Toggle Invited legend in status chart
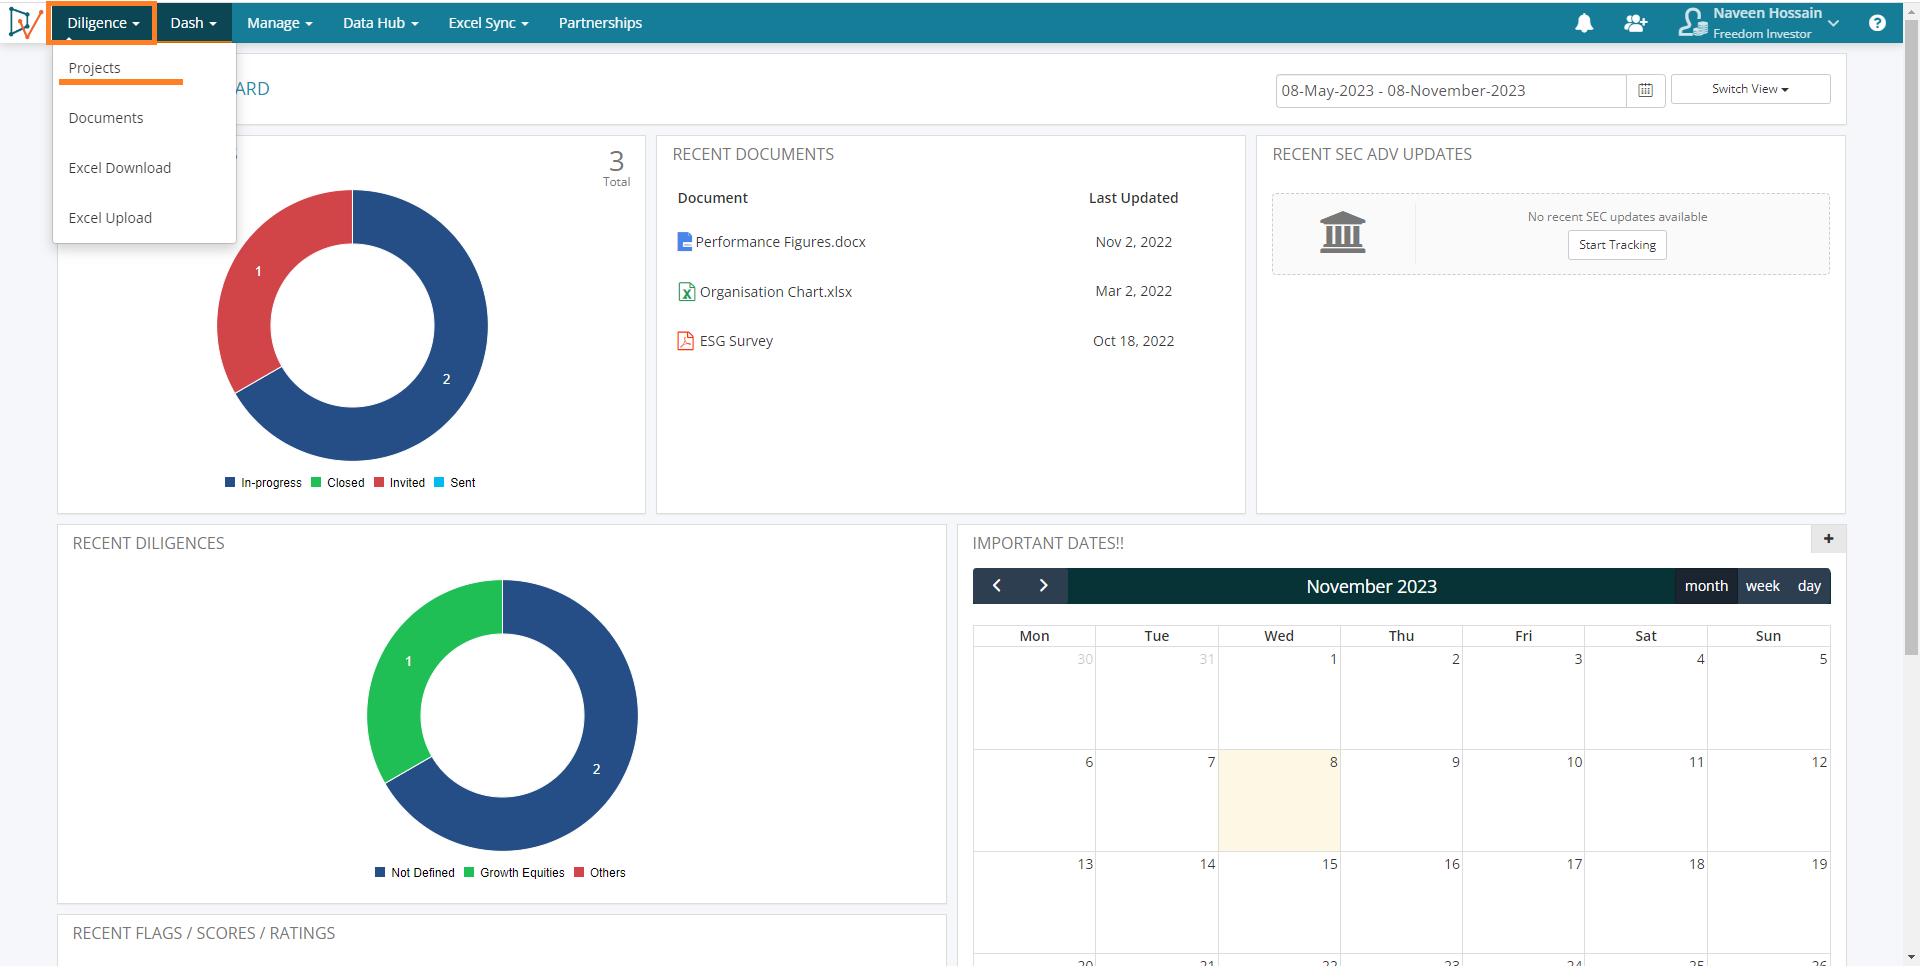This screenshot has width=1920, height=966. [400, 483]
